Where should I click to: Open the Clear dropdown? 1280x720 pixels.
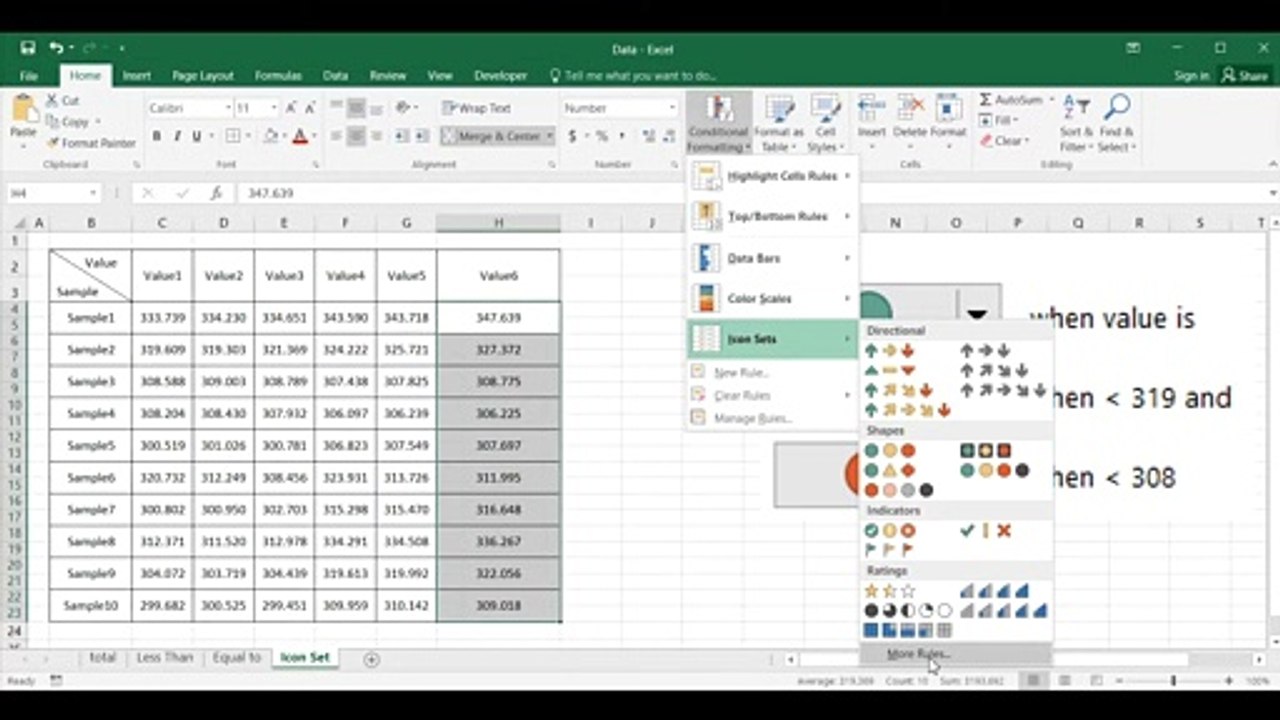(x=1003, y=141)
